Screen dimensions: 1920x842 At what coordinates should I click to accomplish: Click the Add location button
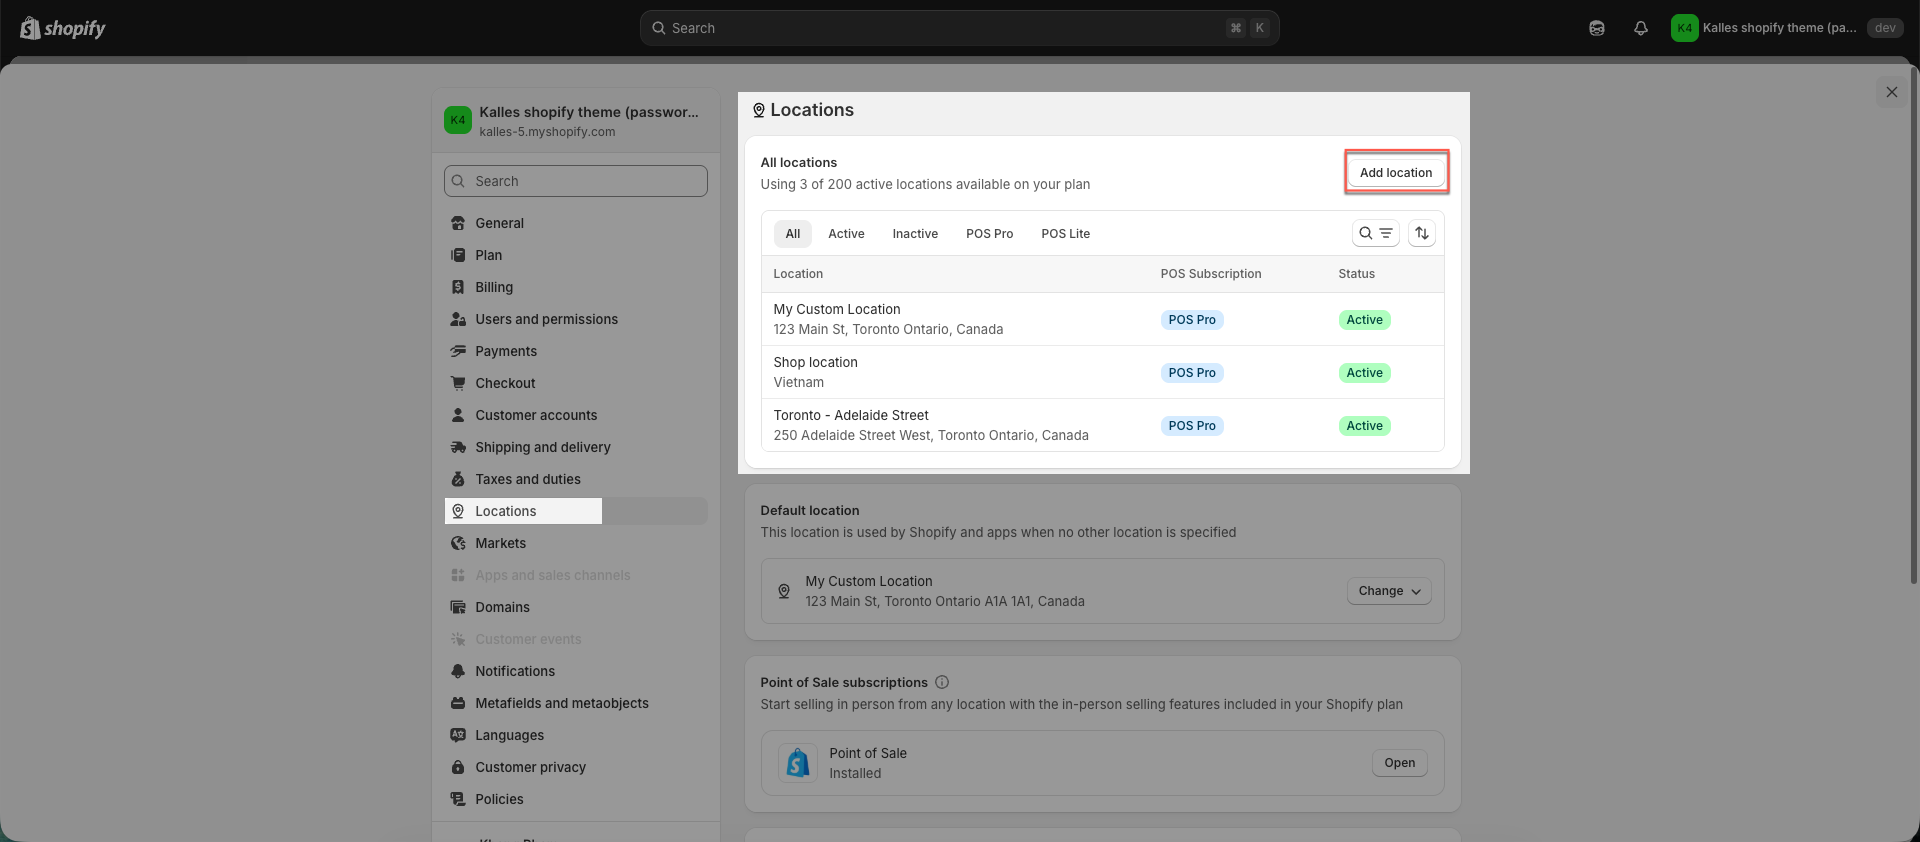(x=1395, y=173)
